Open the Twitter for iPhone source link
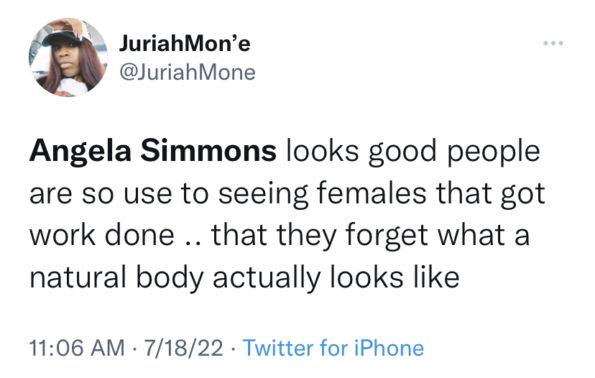 pos(333,348)
